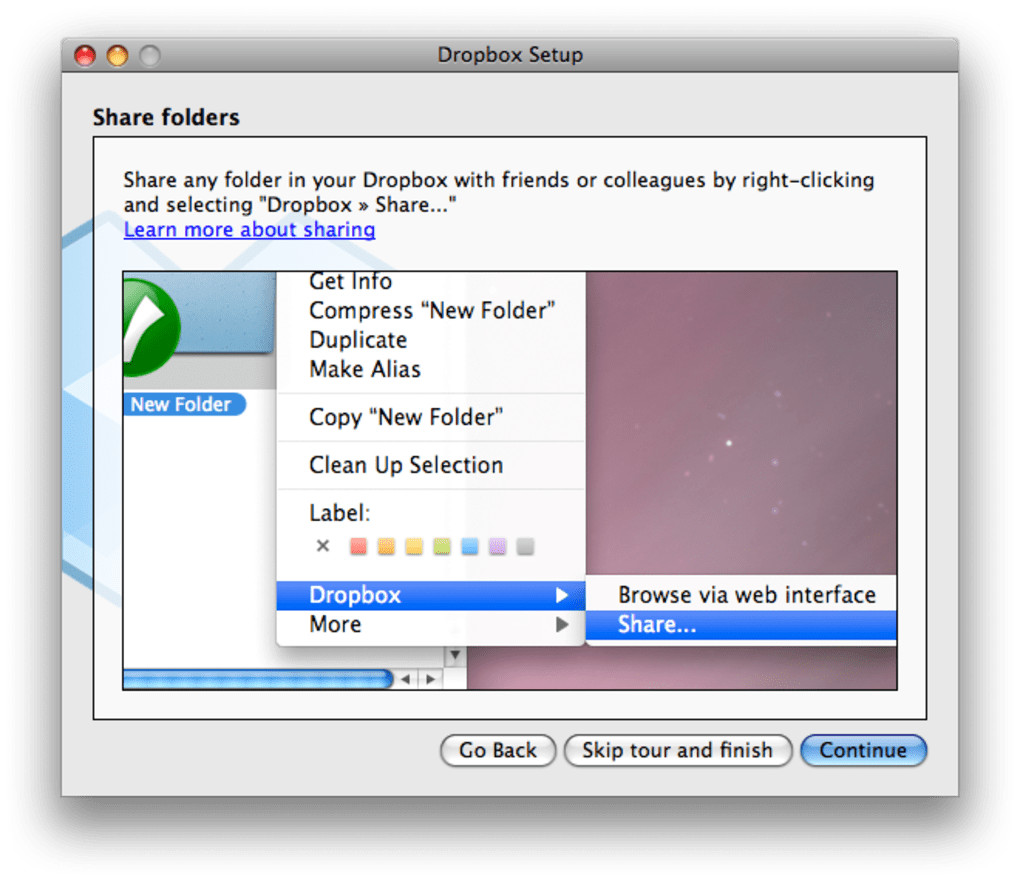Select Clean Up Selection entry

point(406,465)
